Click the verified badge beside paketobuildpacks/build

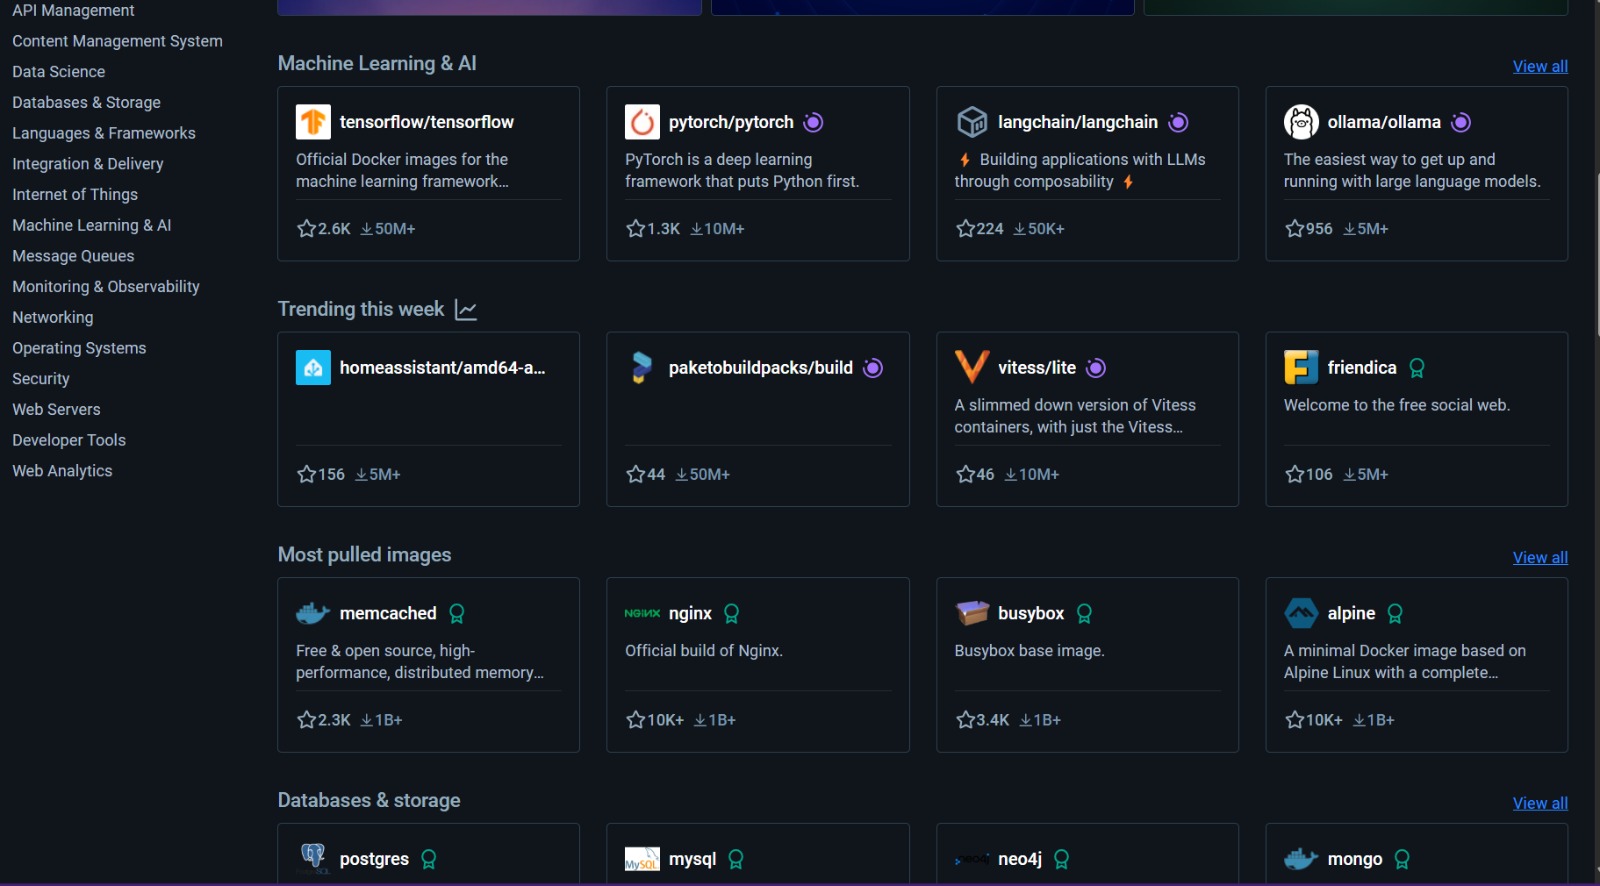tap(873, 368)
